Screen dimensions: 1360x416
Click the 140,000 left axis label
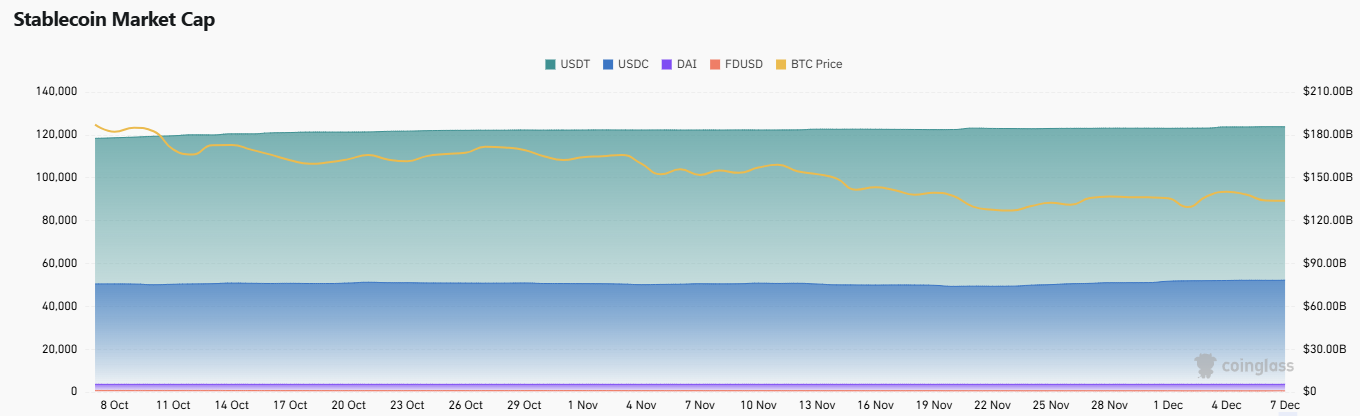click(x=56, y=92)
